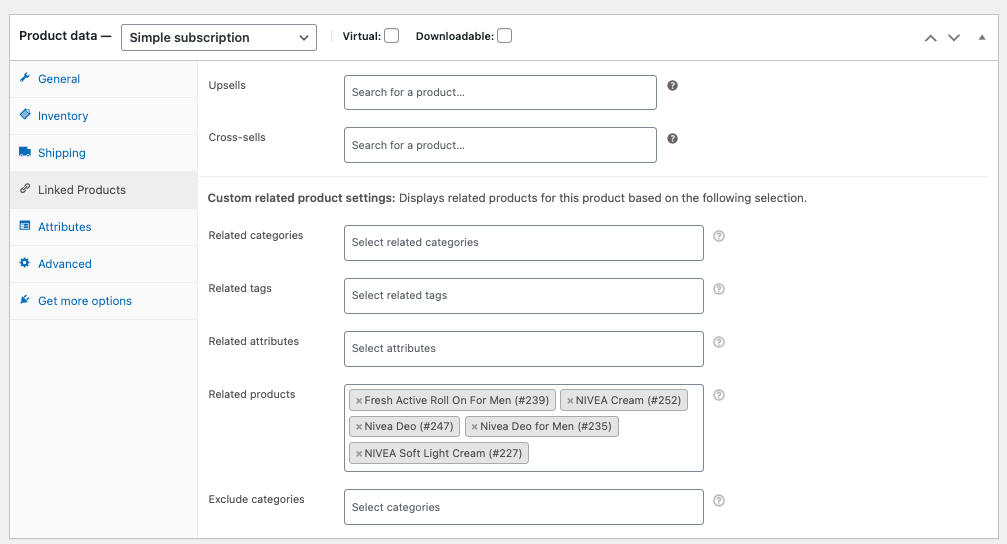Move Product data panel down
This screenshot has width=1007, height=544.
click(x=954, y=37)
